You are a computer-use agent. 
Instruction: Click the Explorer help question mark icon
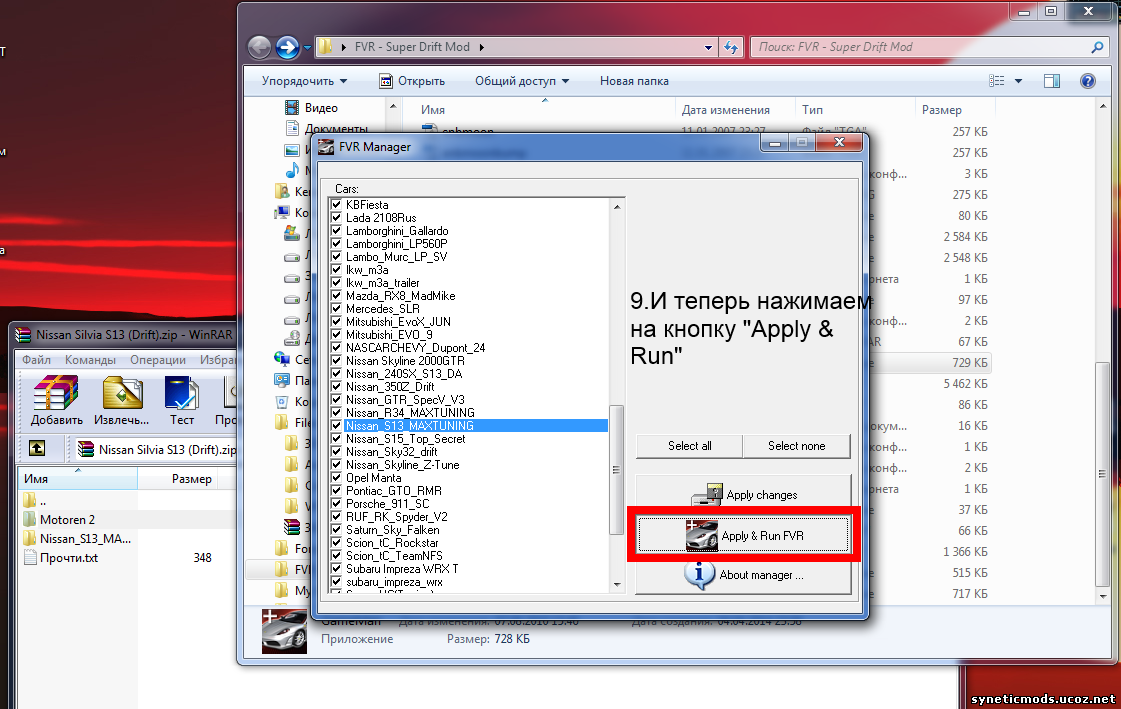pyautogui.click(x=1087, y=81)
